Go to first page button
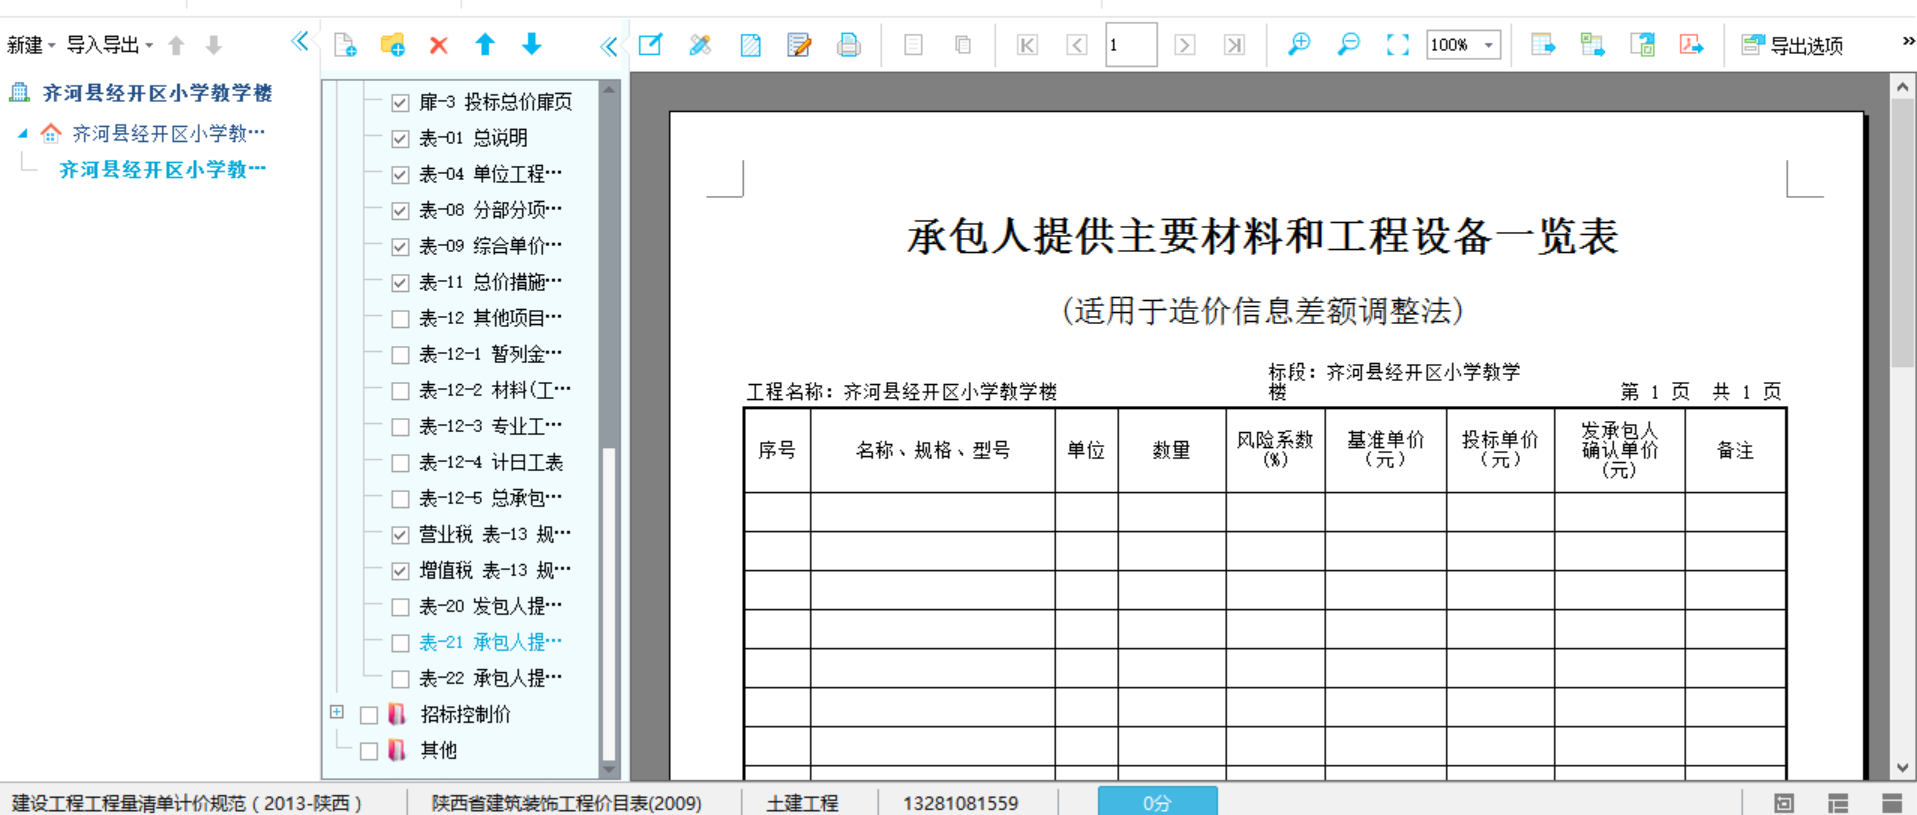The image size is (1917, 815). coord(1027,45)
